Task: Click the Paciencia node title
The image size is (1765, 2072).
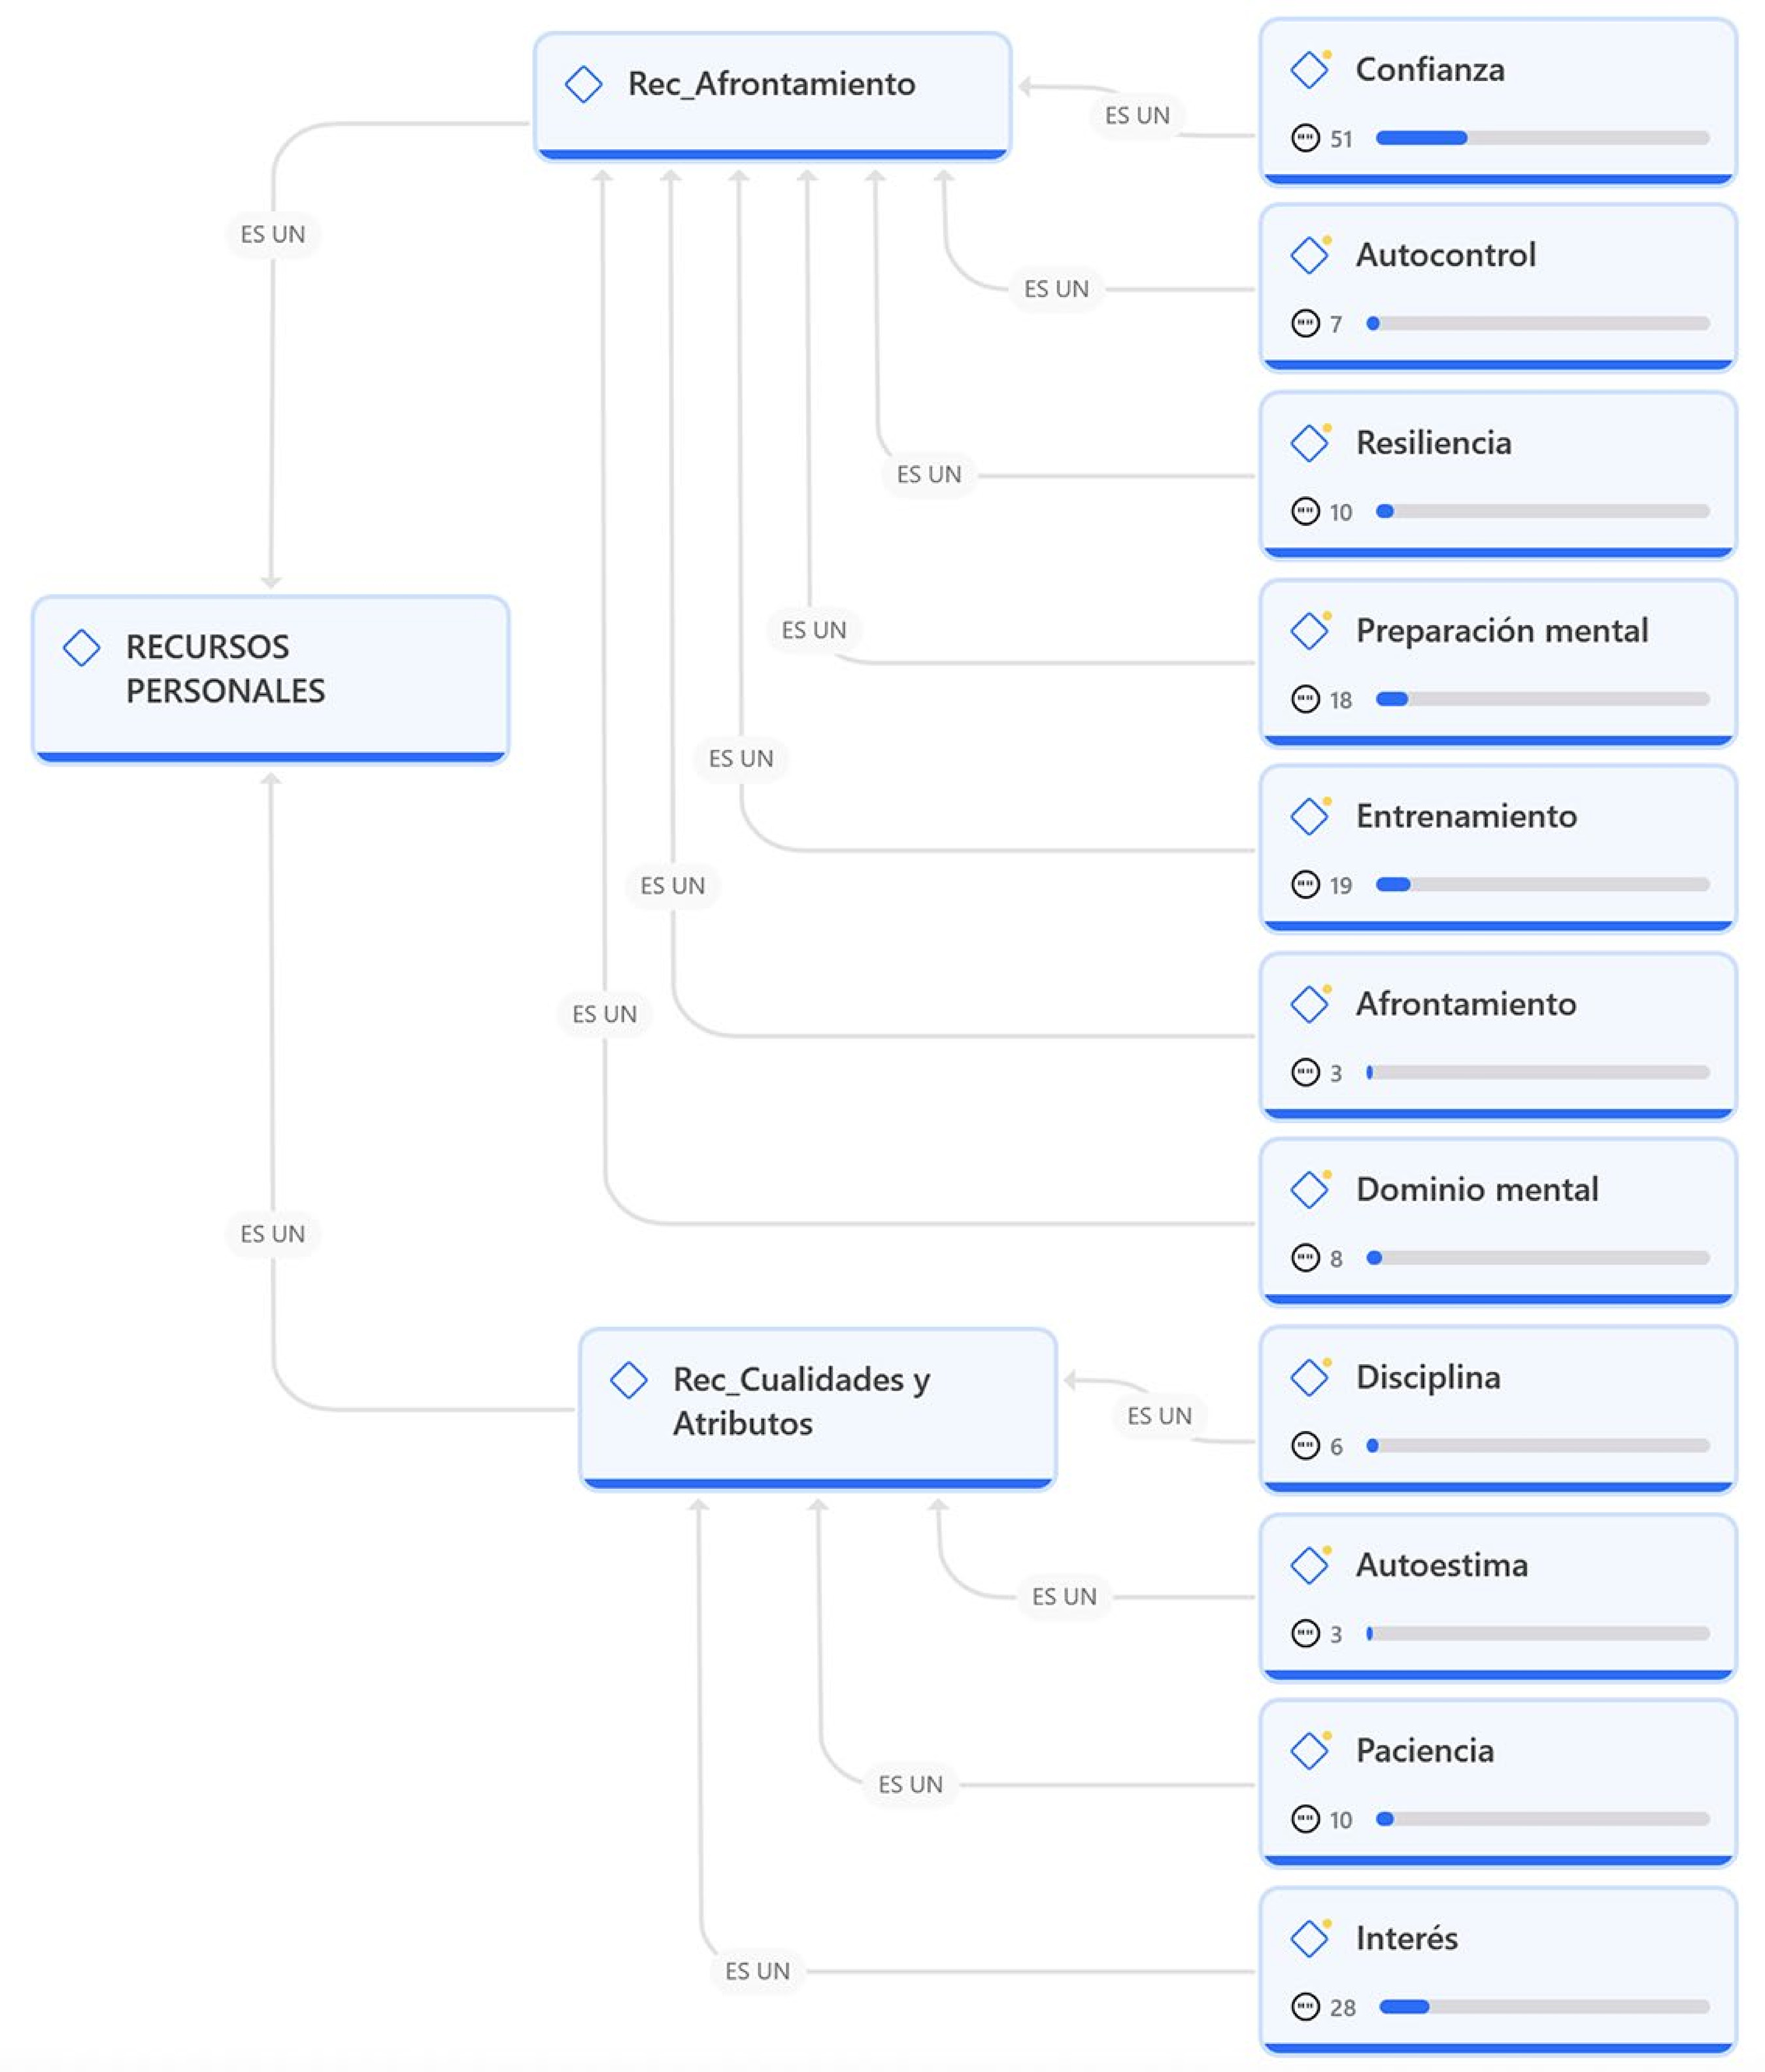Action: click(x=1424, y=1751)
